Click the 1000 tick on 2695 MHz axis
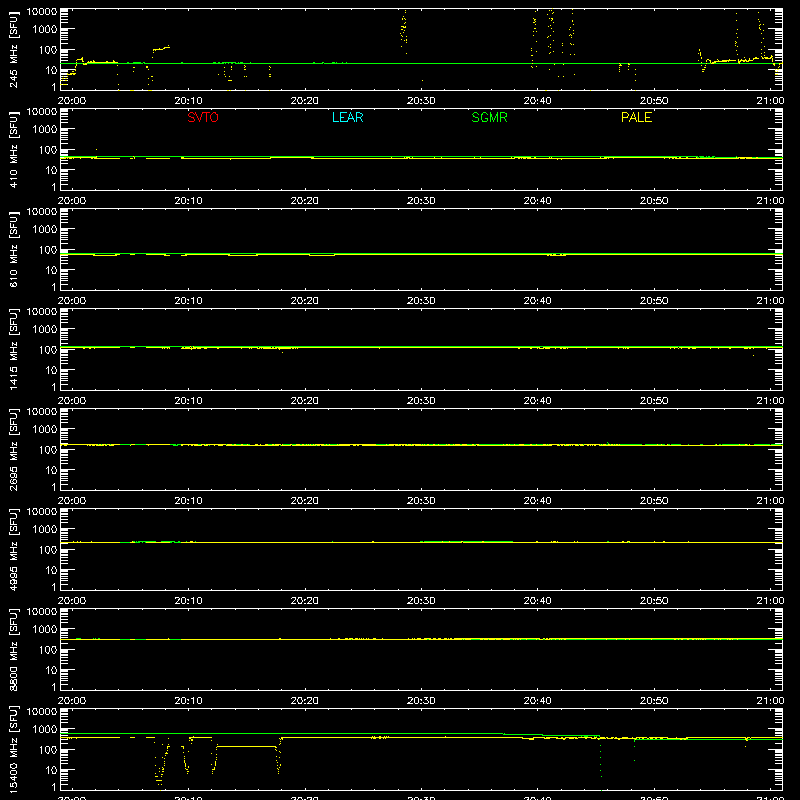This screenshot has width=800, height=800. pyautogui.click(x=46, y=430)
